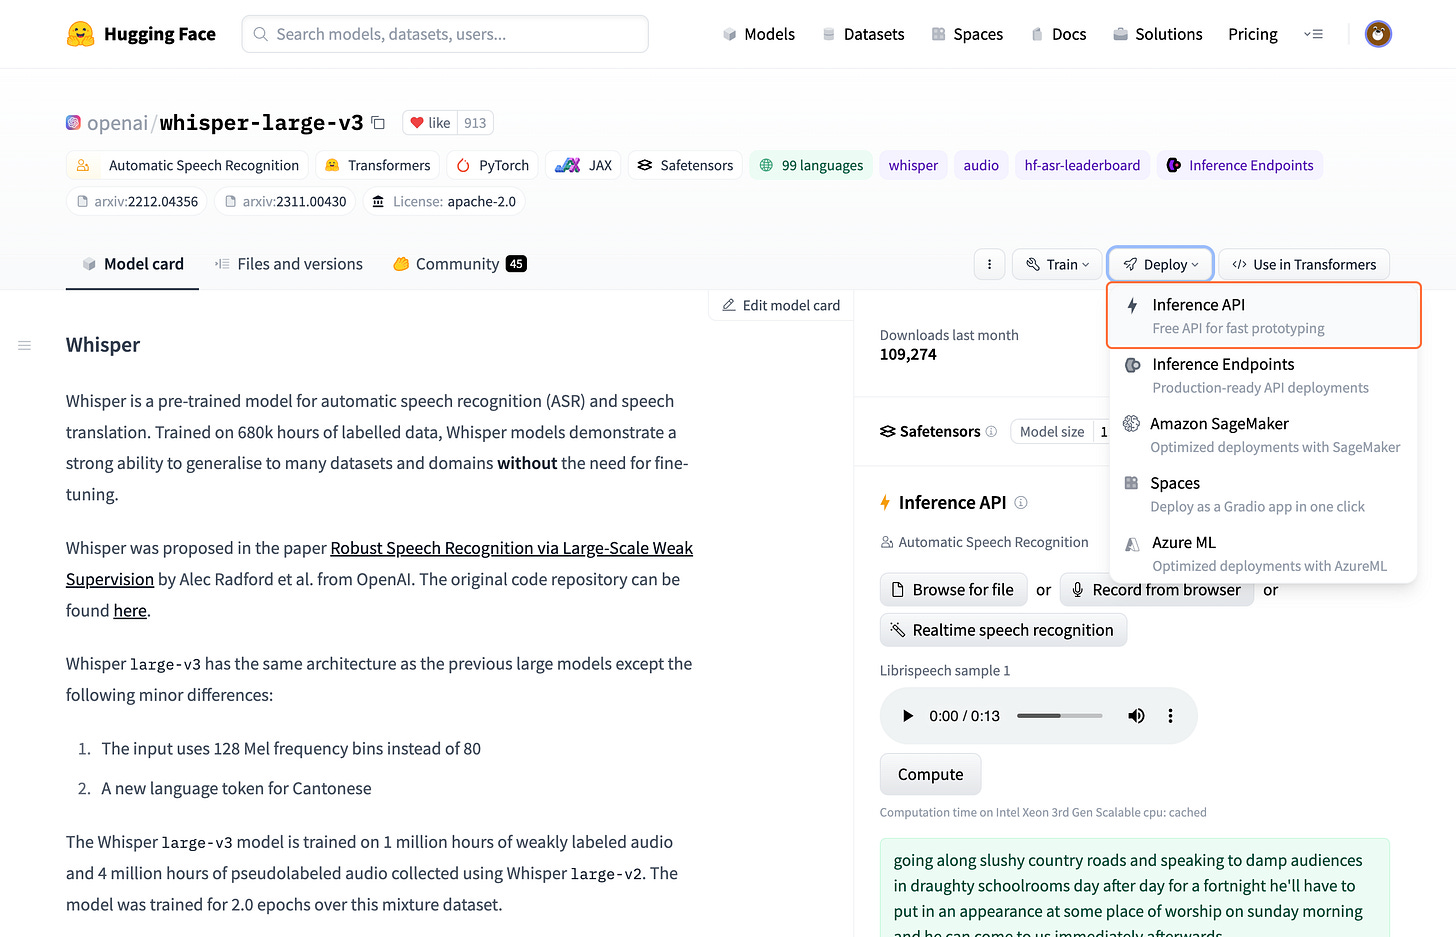The height and width of the screenshot is (937, 1456).
Task: Click the info icon beside Inference API heading
Action: 1021,502
